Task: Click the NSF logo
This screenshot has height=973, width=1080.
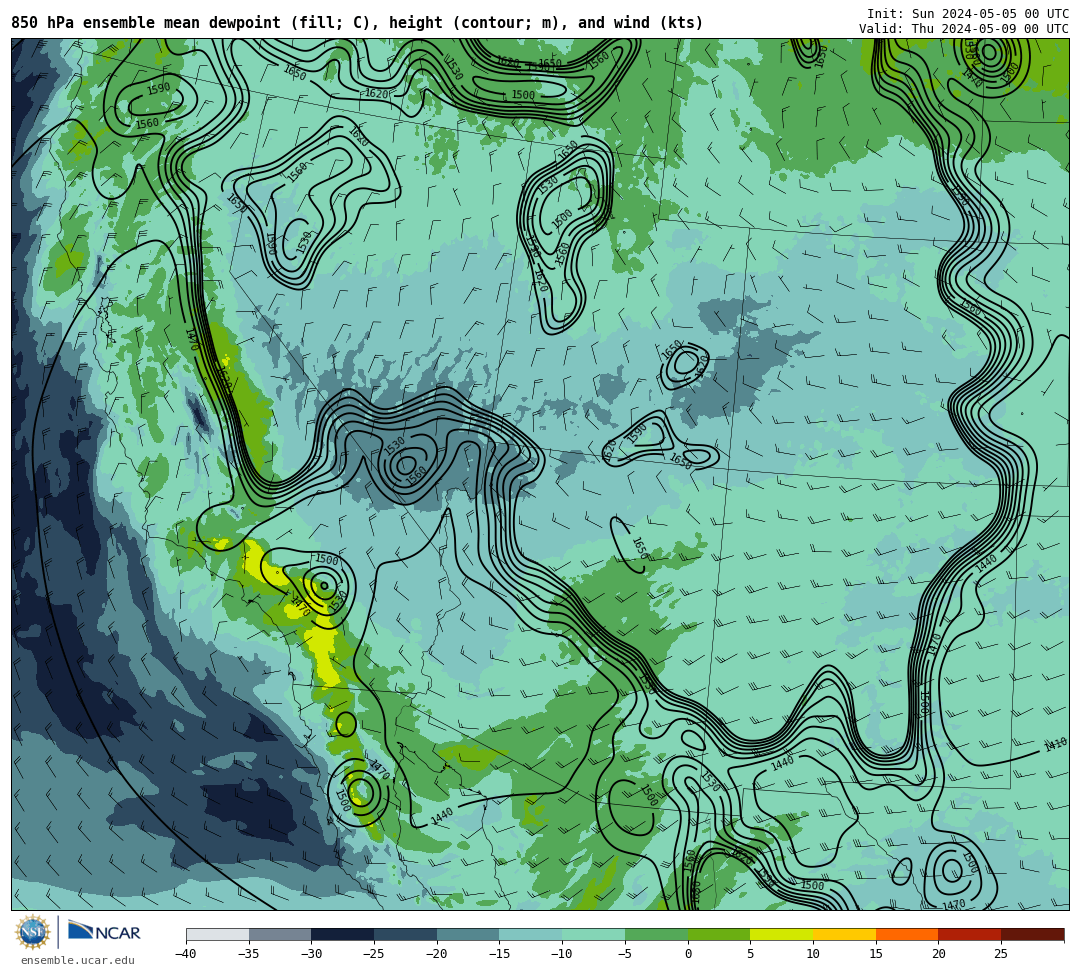Action: (x=32, y=932)
